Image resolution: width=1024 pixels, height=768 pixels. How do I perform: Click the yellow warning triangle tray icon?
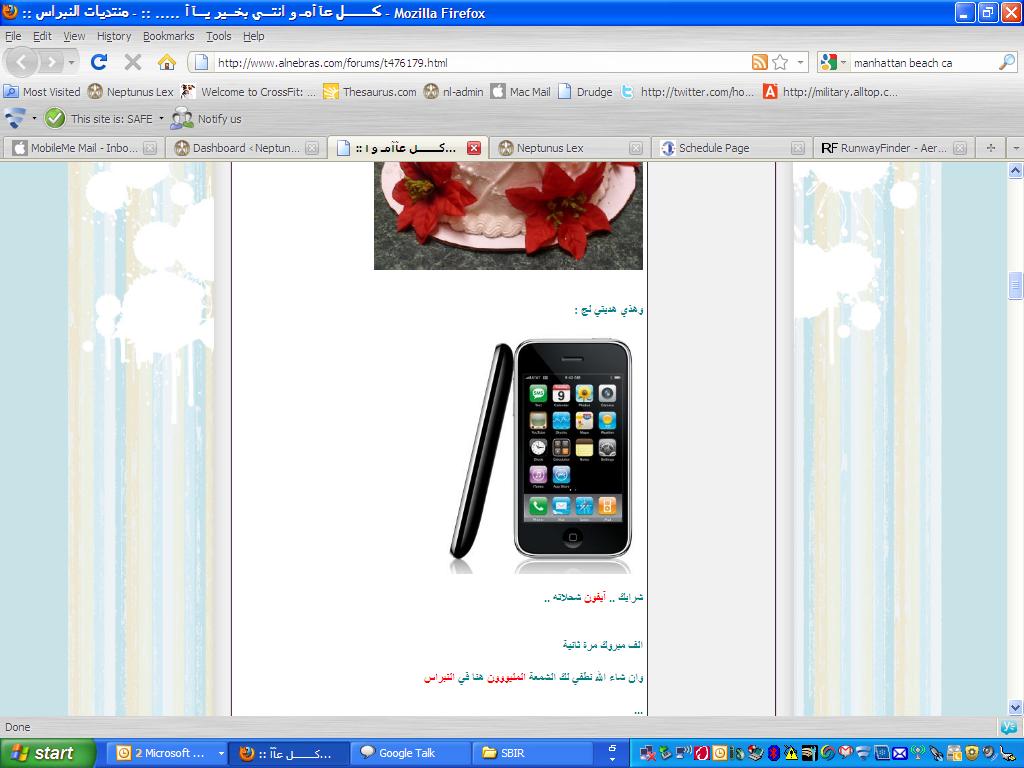pyautogui.click(x=792, y=753)
